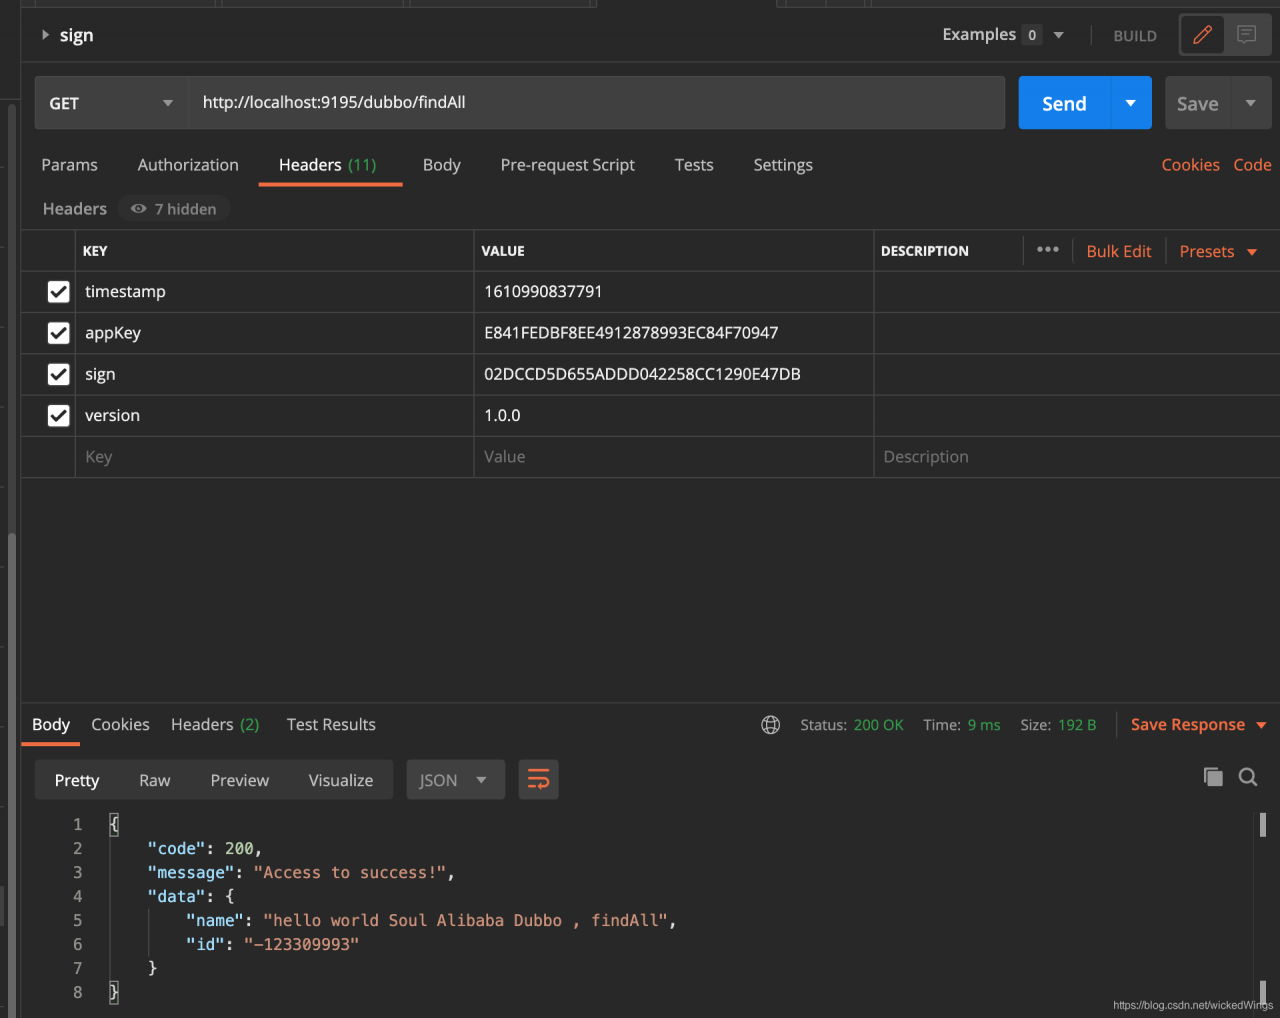Click the Save button
1280x1018 pixels.
click(x=1198, y=103)
